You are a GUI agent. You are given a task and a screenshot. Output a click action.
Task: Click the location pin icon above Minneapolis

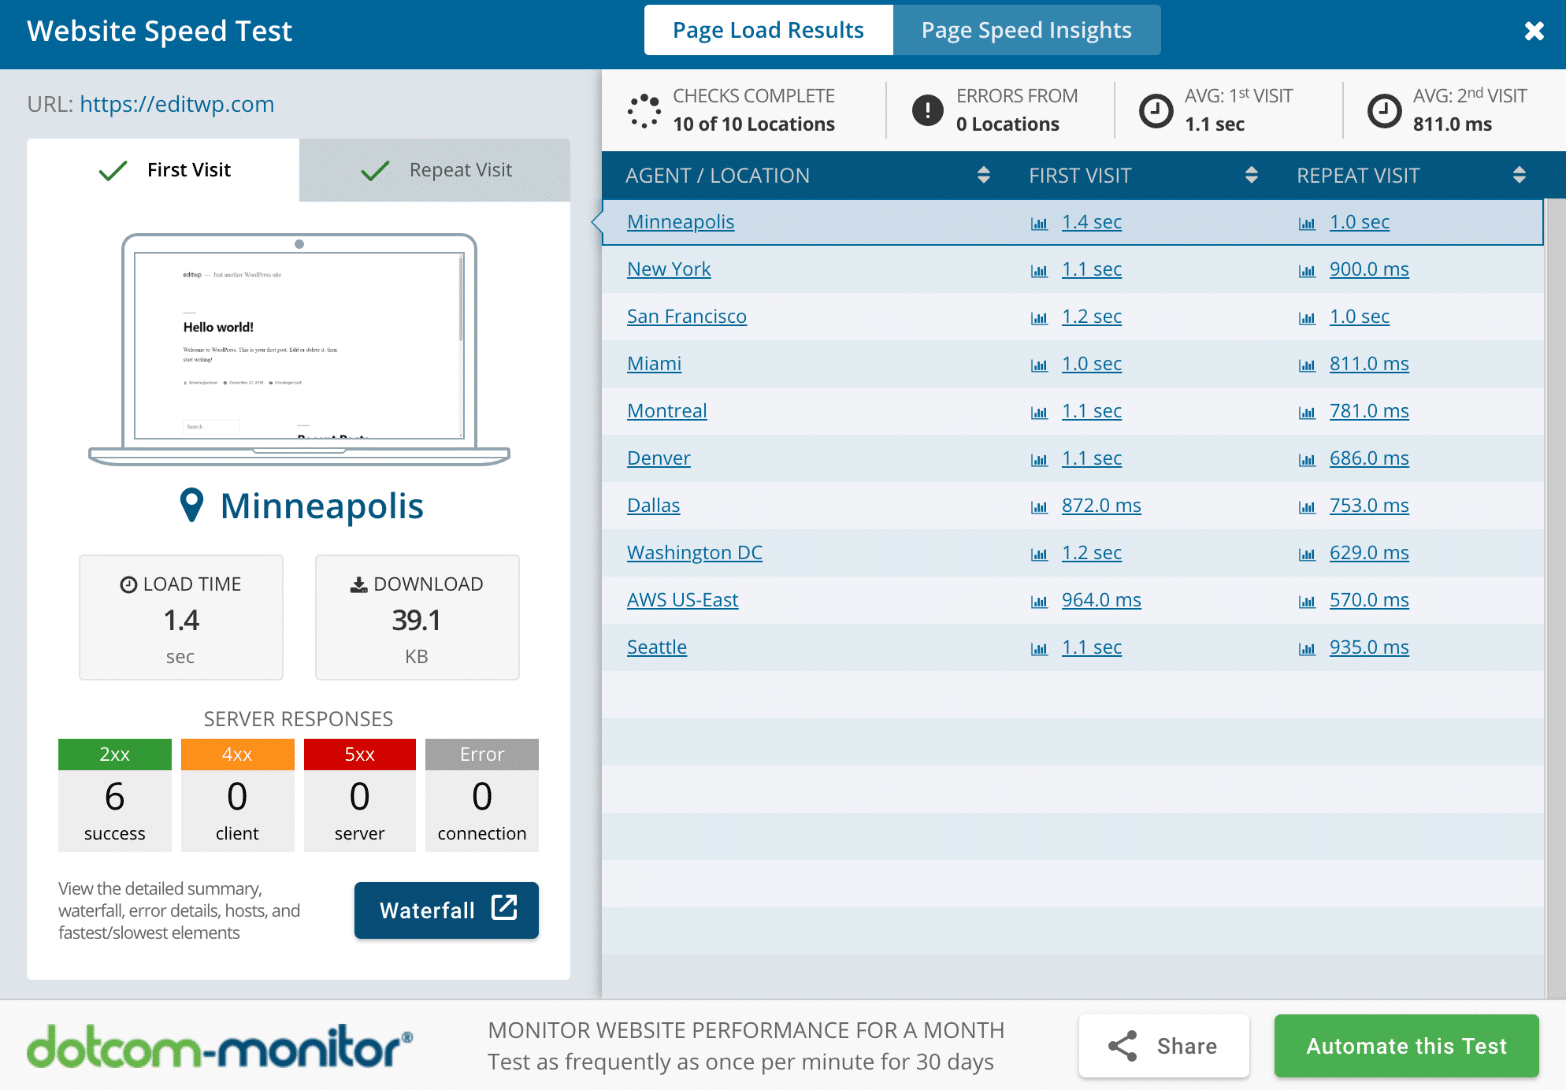click(x=192, y=505)
